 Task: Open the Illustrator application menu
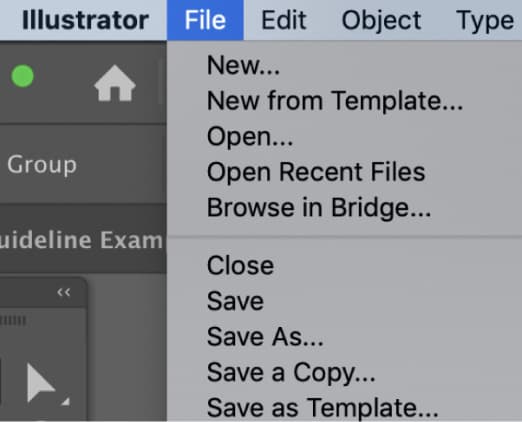pos(85,20)
